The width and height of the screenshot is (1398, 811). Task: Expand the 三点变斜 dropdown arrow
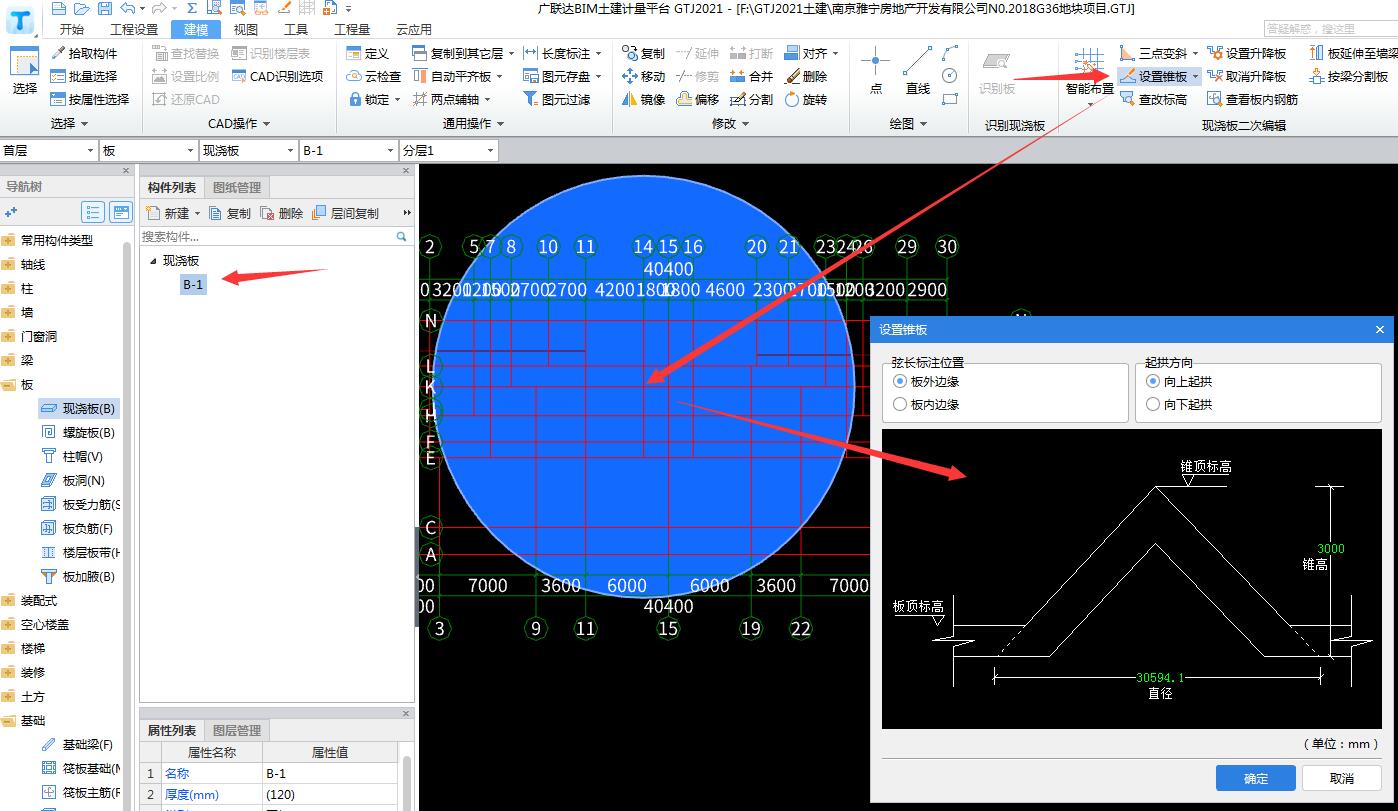(1195, 53)
